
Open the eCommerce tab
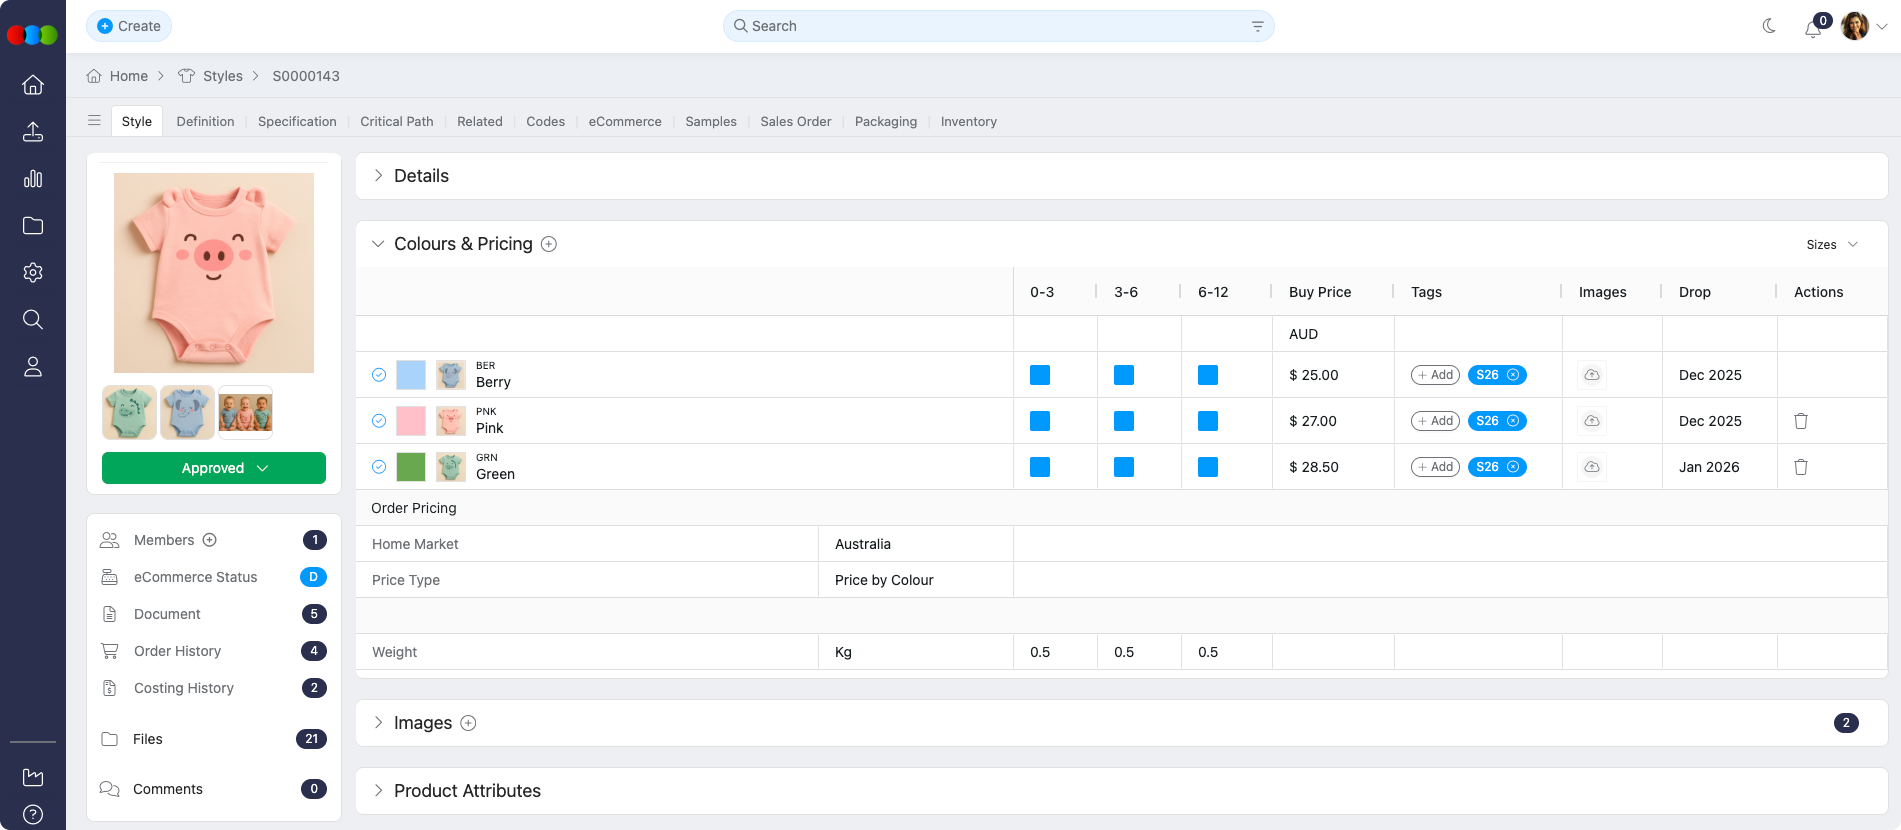[x=624, y=121]
